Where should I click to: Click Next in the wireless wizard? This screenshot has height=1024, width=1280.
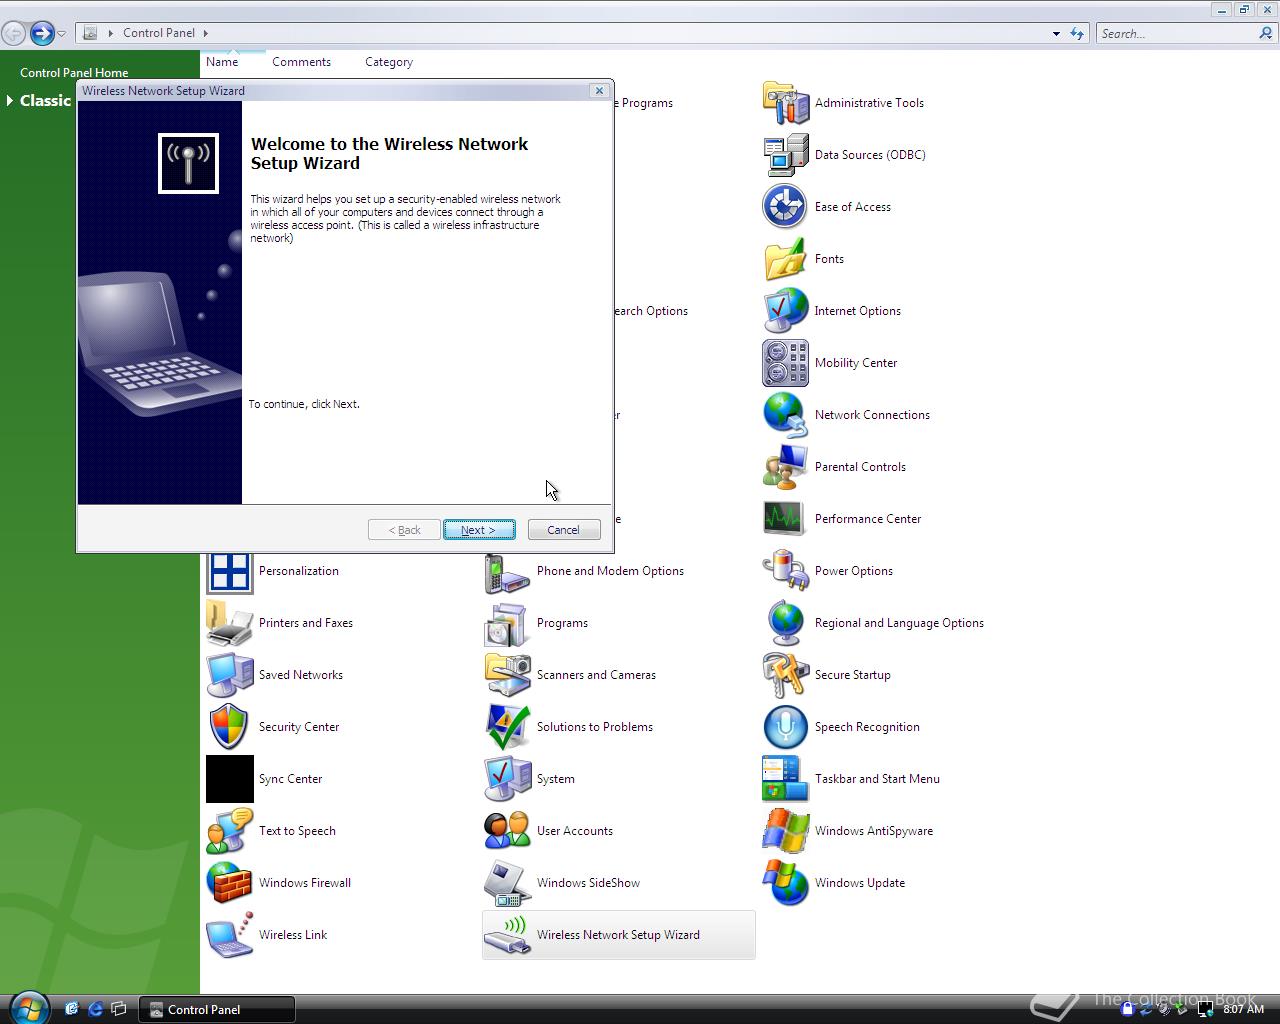[x=479, y=530]
